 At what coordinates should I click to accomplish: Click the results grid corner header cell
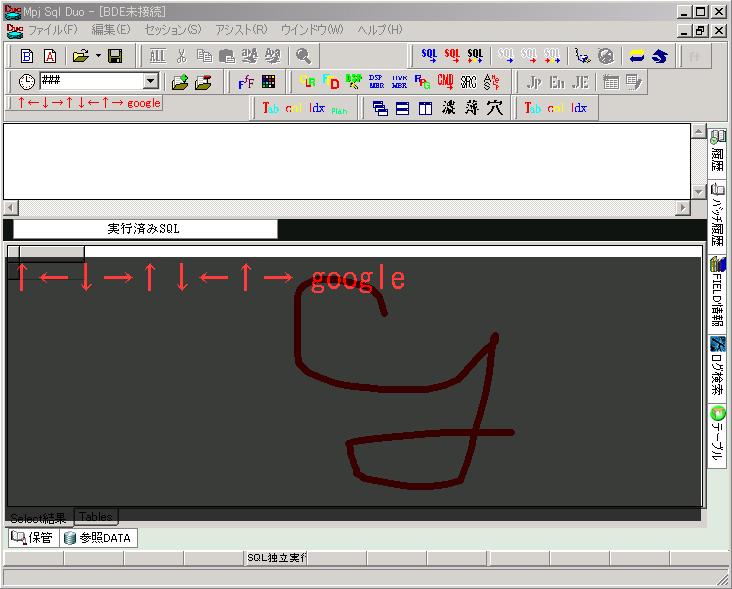tap(14, 252)
